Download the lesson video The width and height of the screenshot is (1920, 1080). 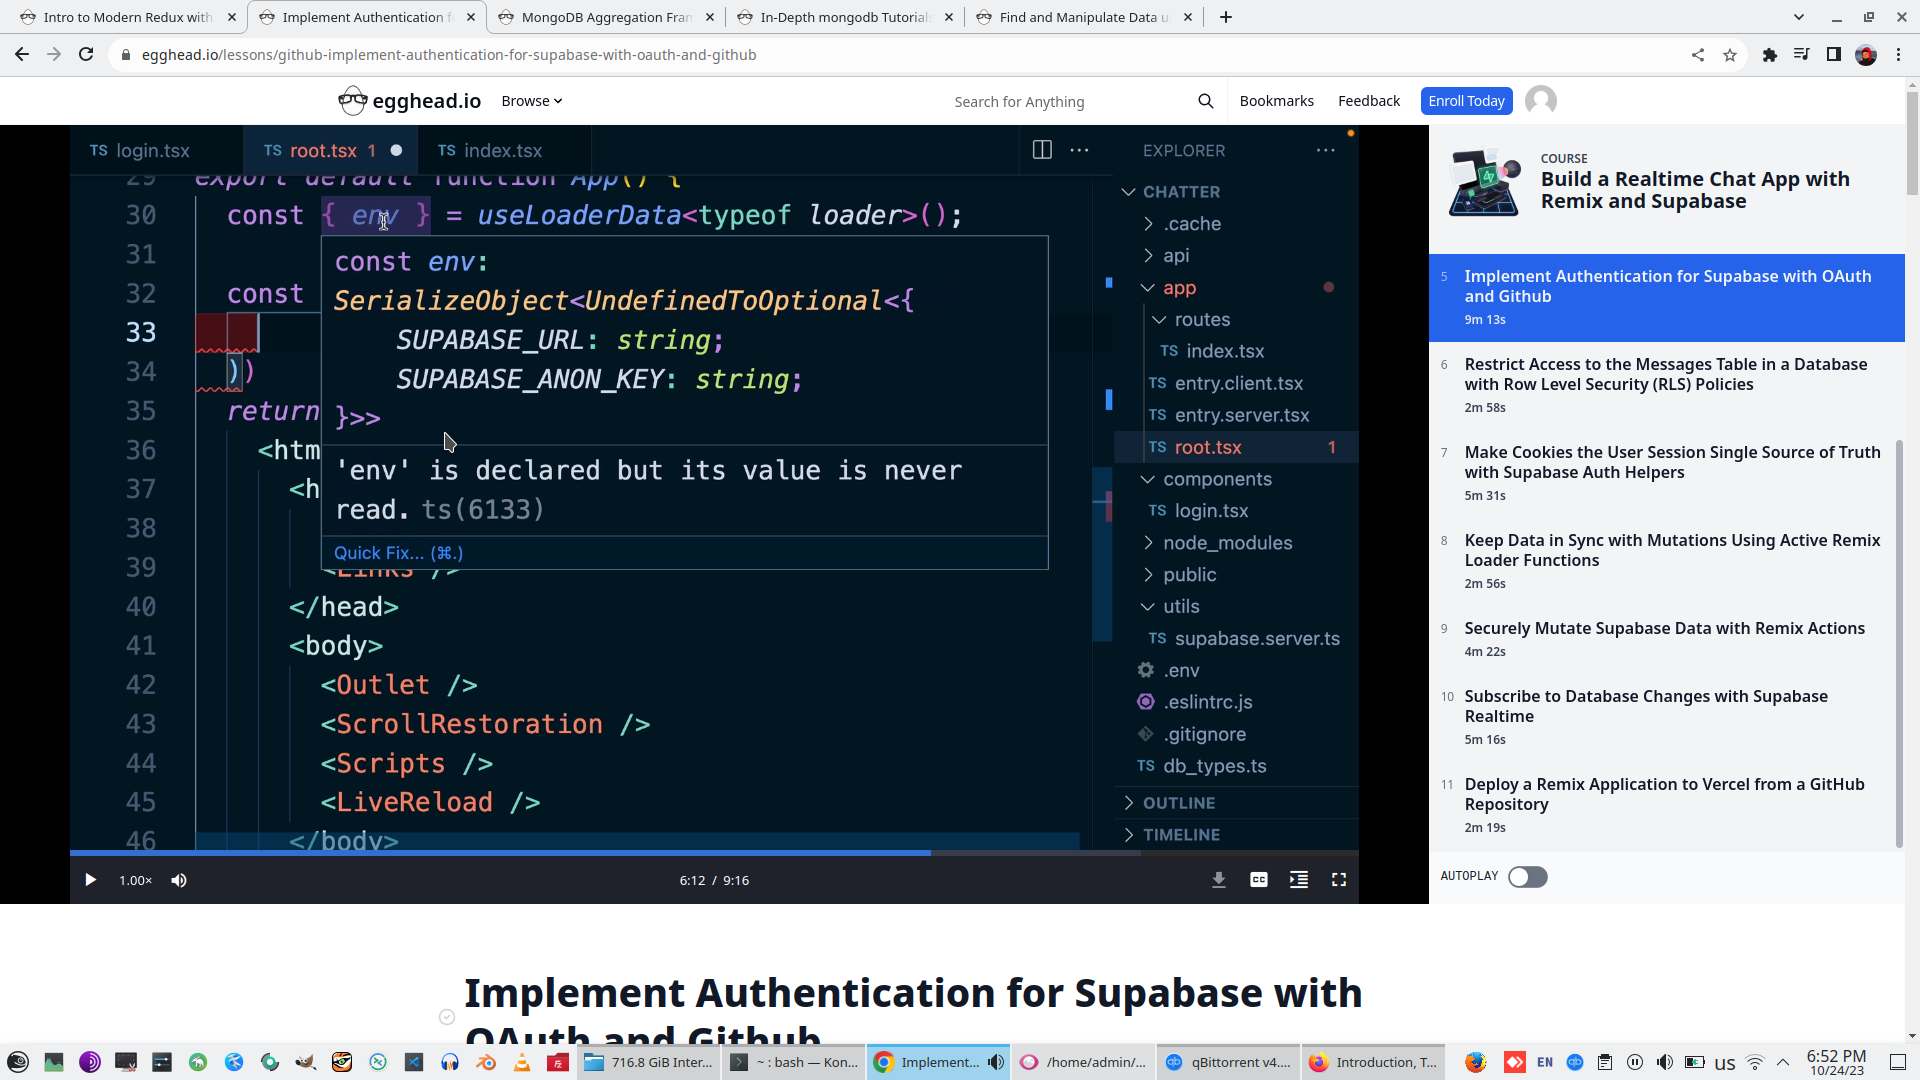click(1218, 880)
